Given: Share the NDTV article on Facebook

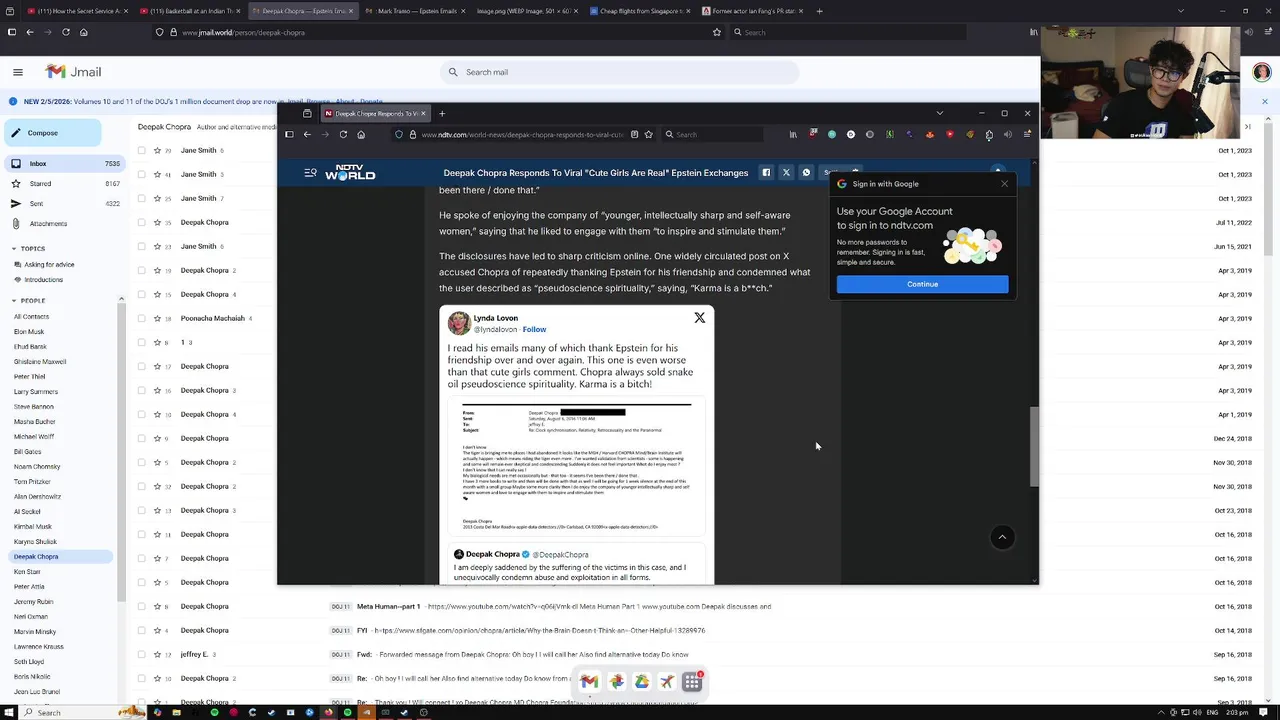Looking at the screenshot, I should pos(766,173).
